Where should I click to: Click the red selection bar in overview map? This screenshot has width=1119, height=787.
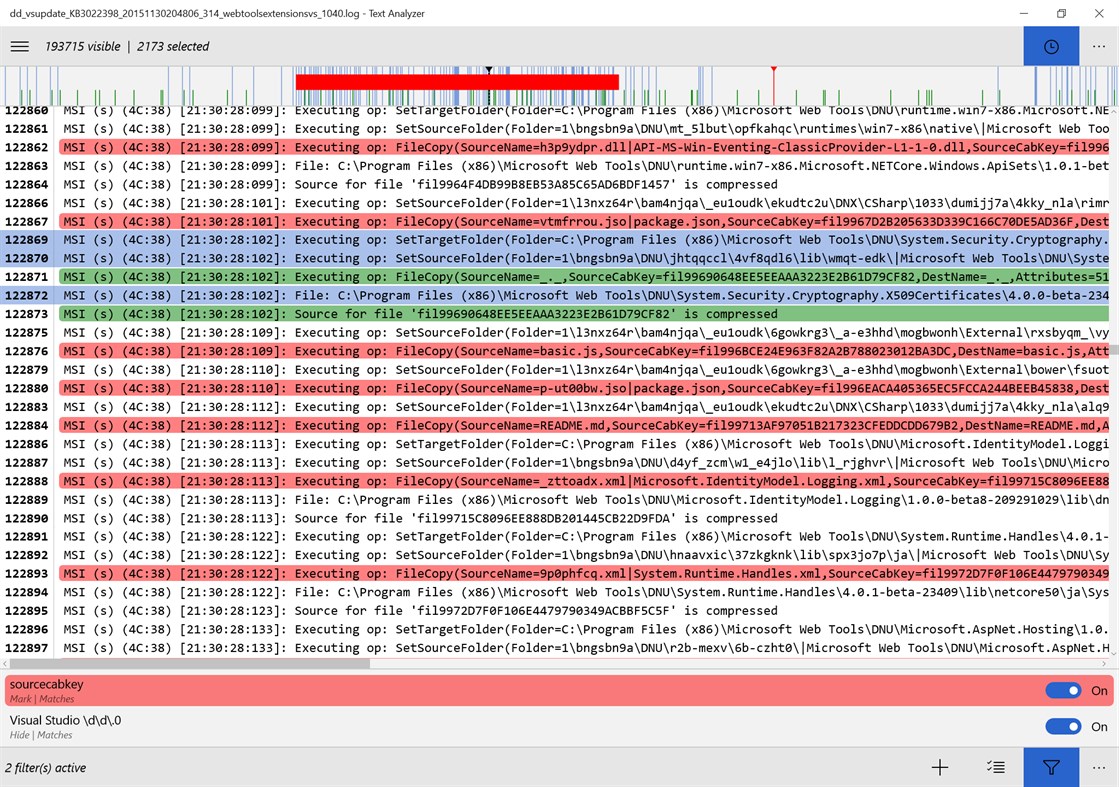[x=457, y=81]
